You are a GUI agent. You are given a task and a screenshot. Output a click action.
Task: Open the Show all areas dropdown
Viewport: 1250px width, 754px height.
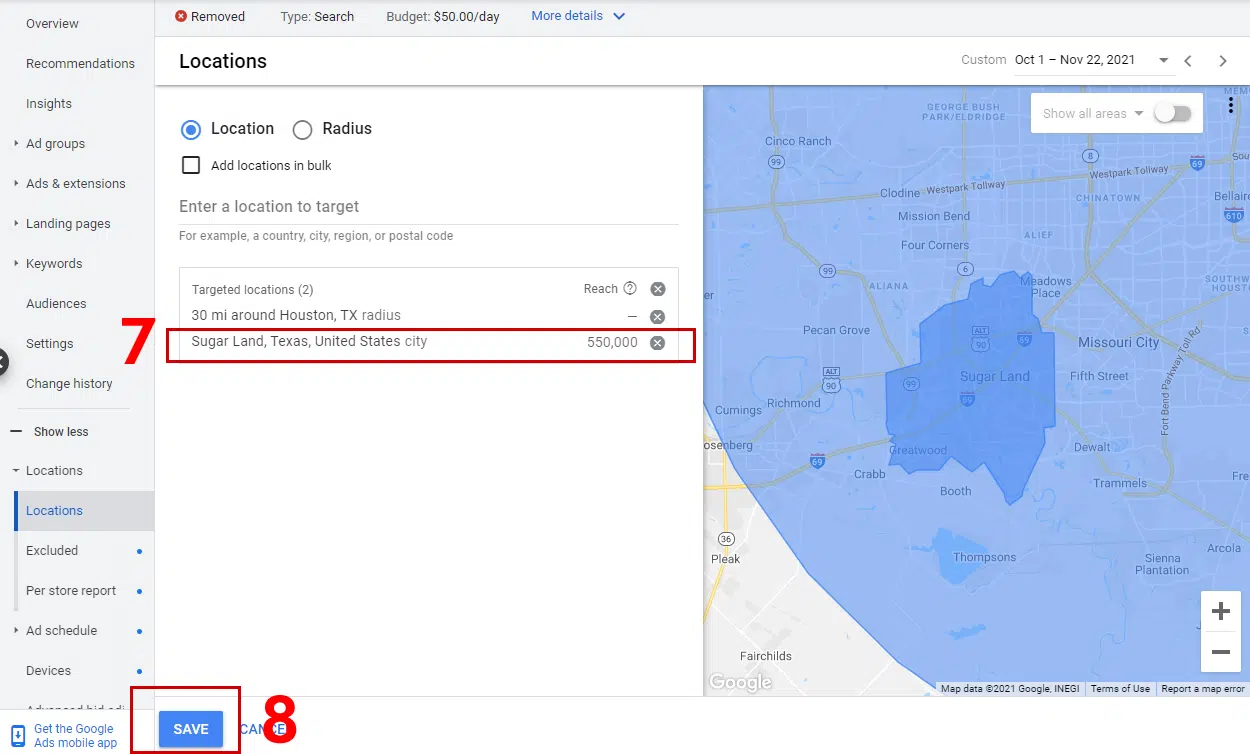click(1093, 114)
